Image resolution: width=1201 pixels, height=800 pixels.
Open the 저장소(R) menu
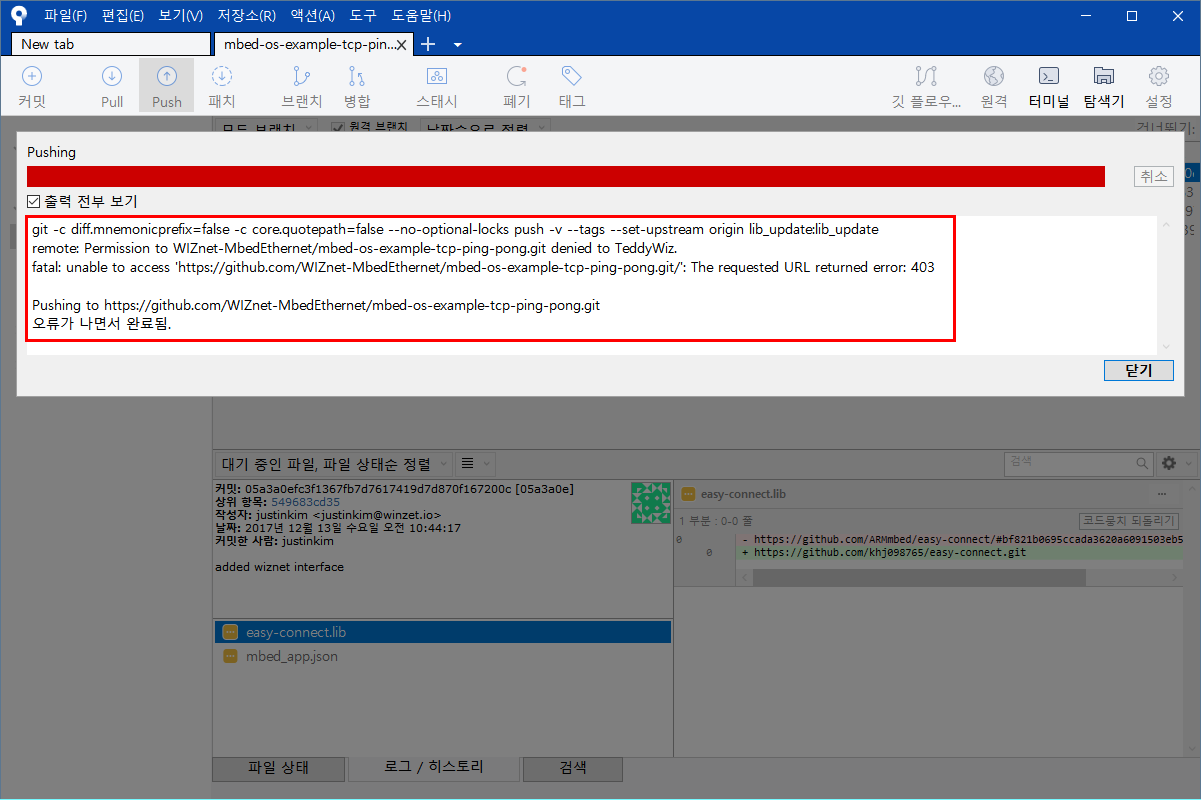246,15
